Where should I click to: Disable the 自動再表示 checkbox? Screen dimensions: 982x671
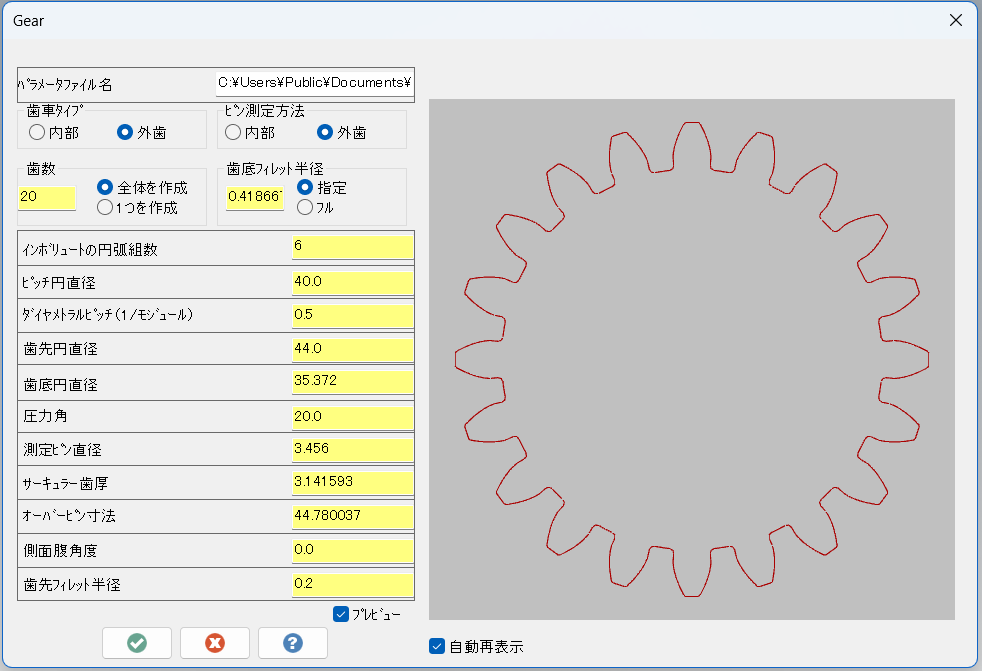(x=436, y=646)
